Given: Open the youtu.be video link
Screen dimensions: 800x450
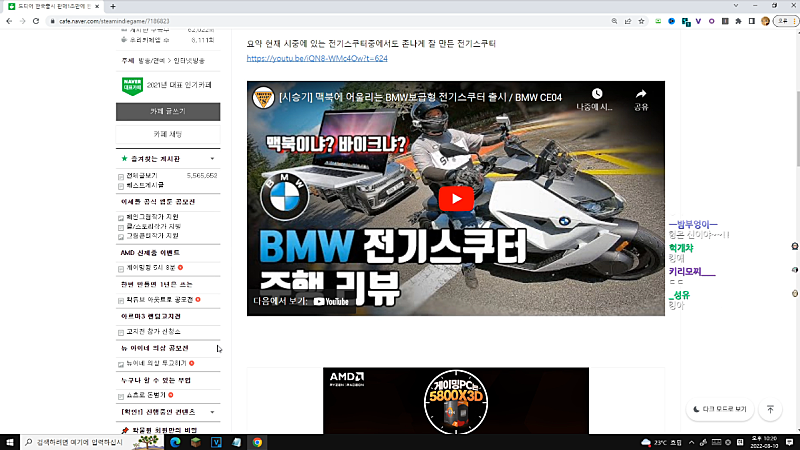Looking at the screenshot, I should tap(317, 59).
